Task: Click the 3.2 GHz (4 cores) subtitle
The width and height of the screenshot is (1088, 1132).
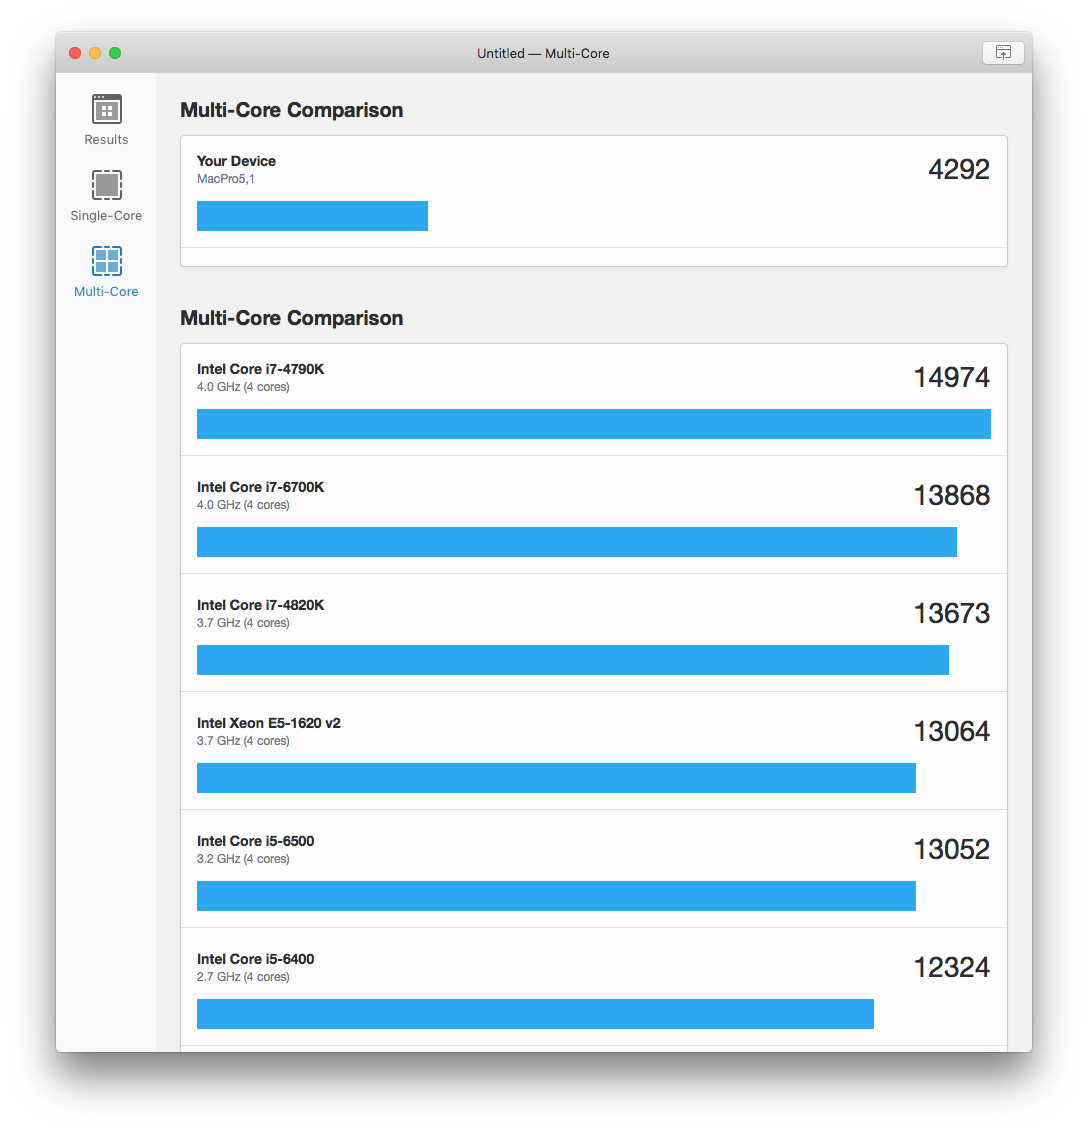Action: click(x=243, y=859)
